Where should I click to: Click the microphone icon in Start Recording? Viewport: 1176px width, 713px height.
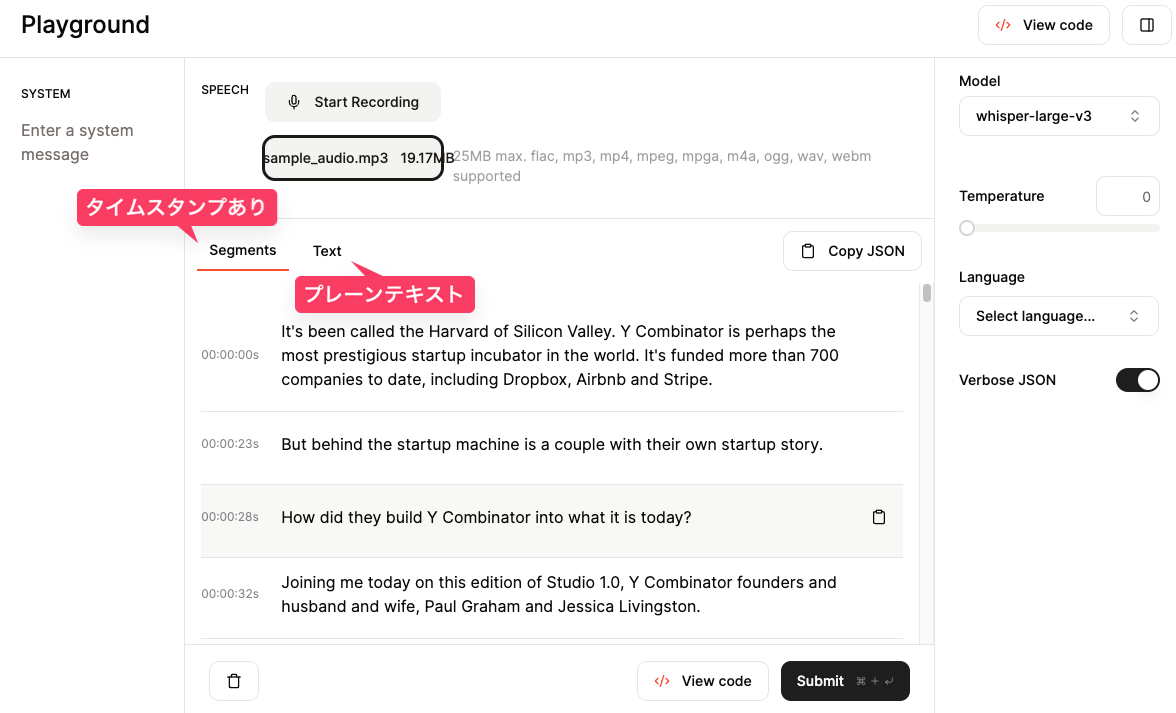click(x=294, y=102)
